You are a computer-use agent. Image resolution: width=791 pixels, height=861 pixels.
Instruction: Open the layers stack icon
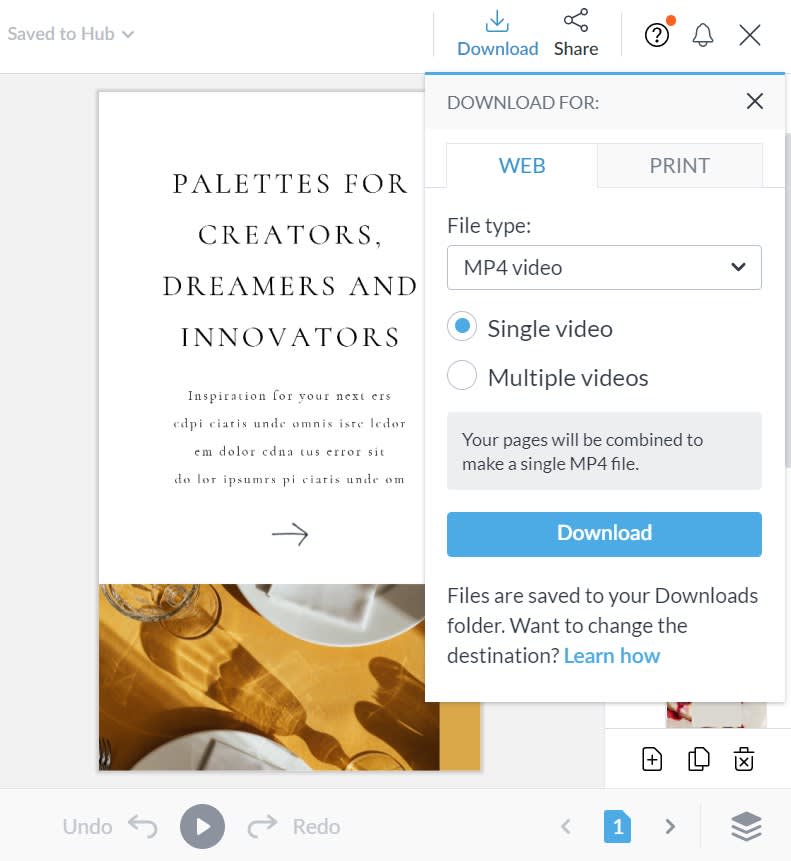(x=747, y=826)
